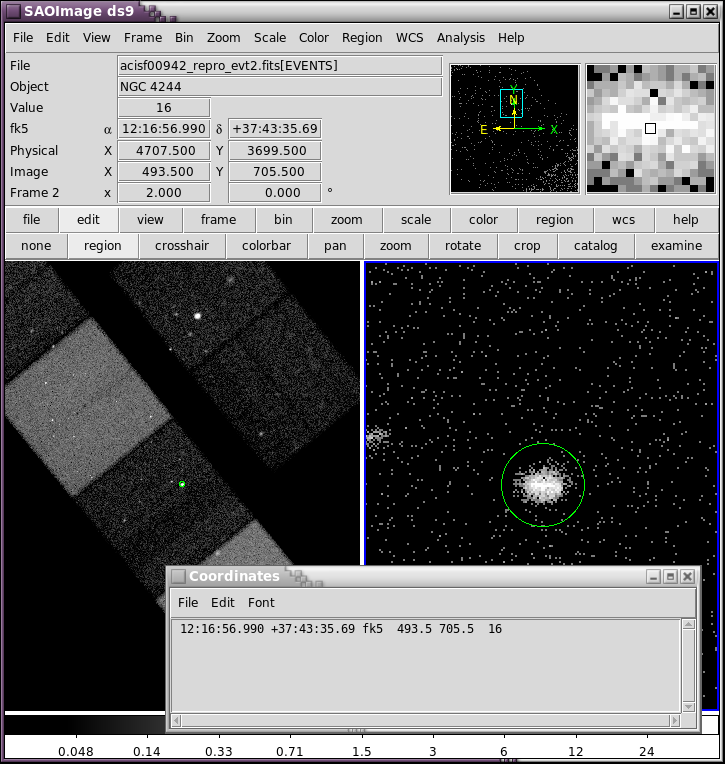Screen dimensions: 725x764
Task: Open Edit menu in Coordinates window
Action: pos(223,603)
